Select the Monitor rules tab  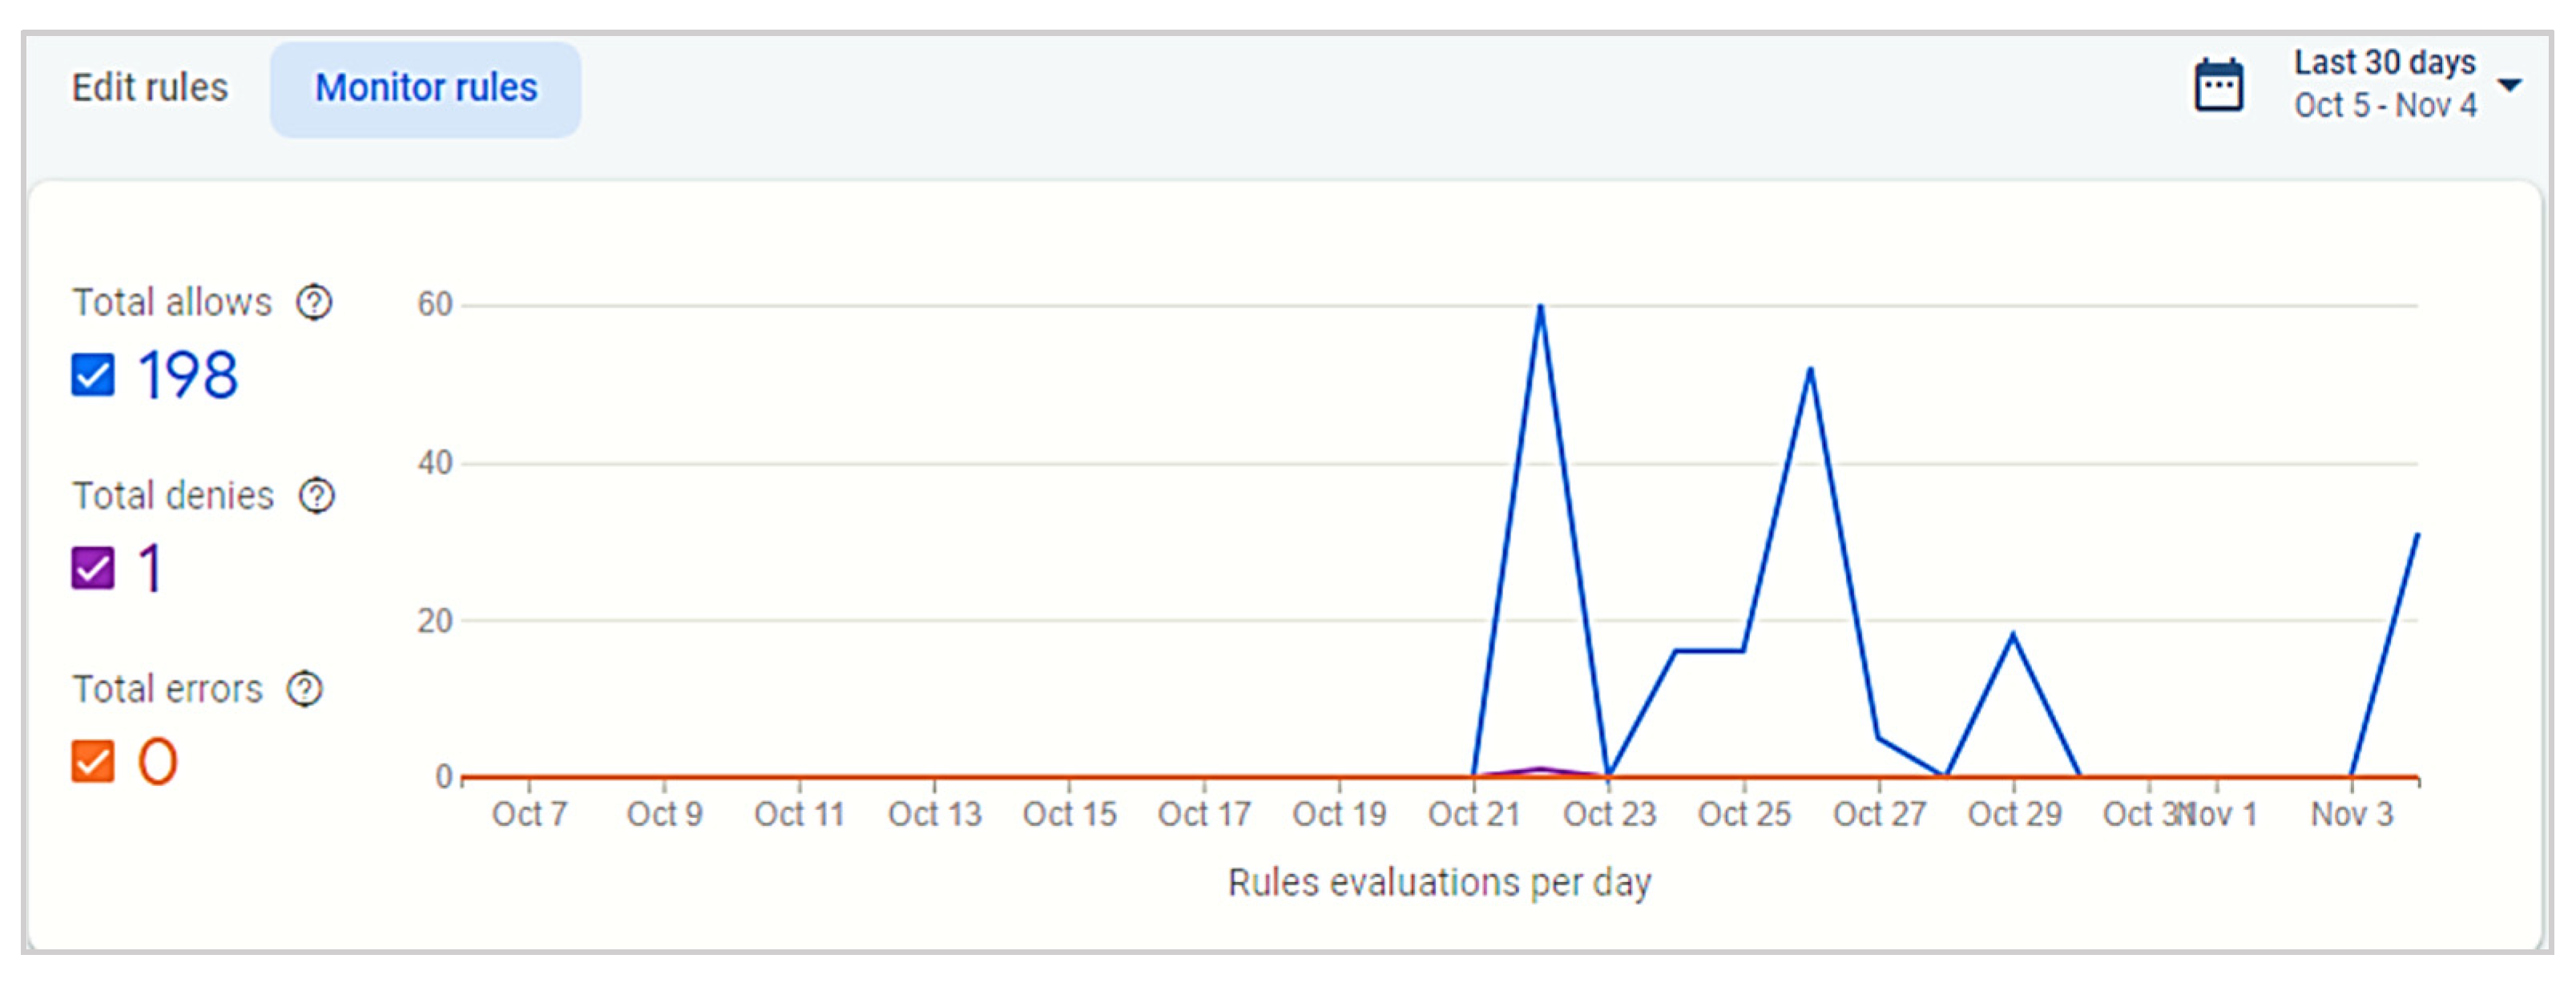pyautogui.click(x=426, y=88)
